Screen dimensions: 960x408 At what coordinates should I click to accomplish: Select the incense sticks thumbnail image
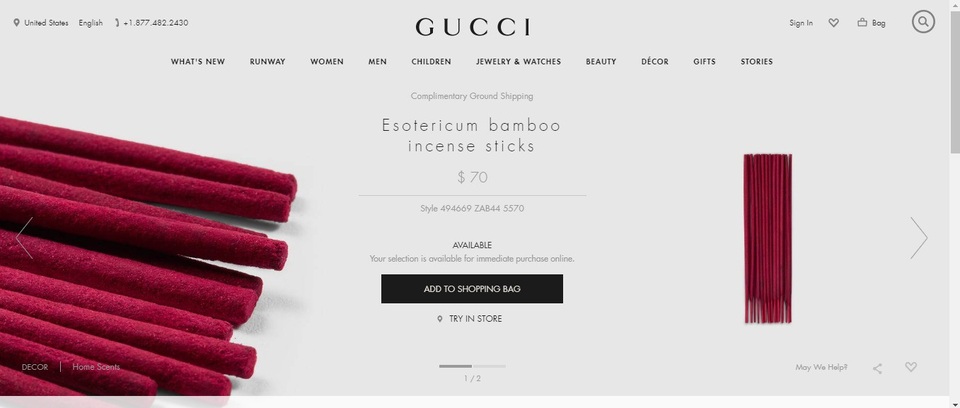[768, 238]
